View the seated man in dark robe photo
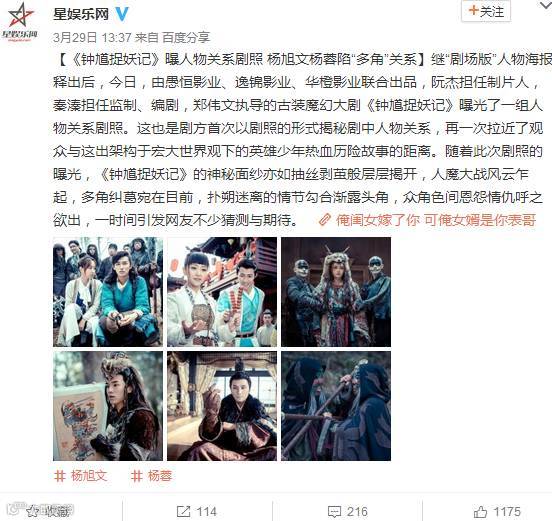 coord(222,406)
